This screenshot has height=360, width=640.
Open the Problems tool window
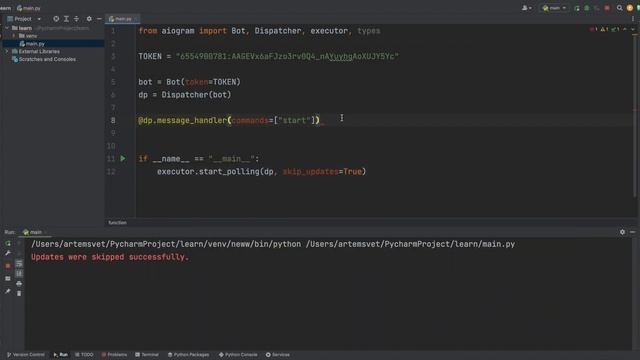[x=114, y=355]
